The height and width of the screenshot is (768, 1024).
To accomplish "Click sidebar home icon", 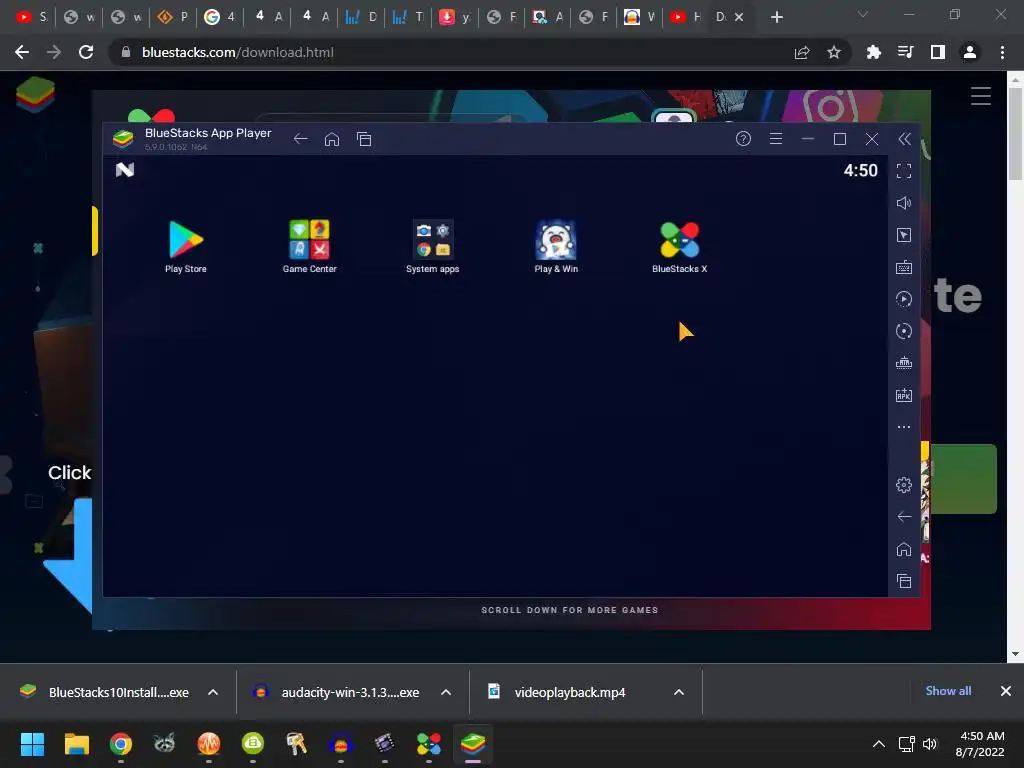I will point(904,549).
